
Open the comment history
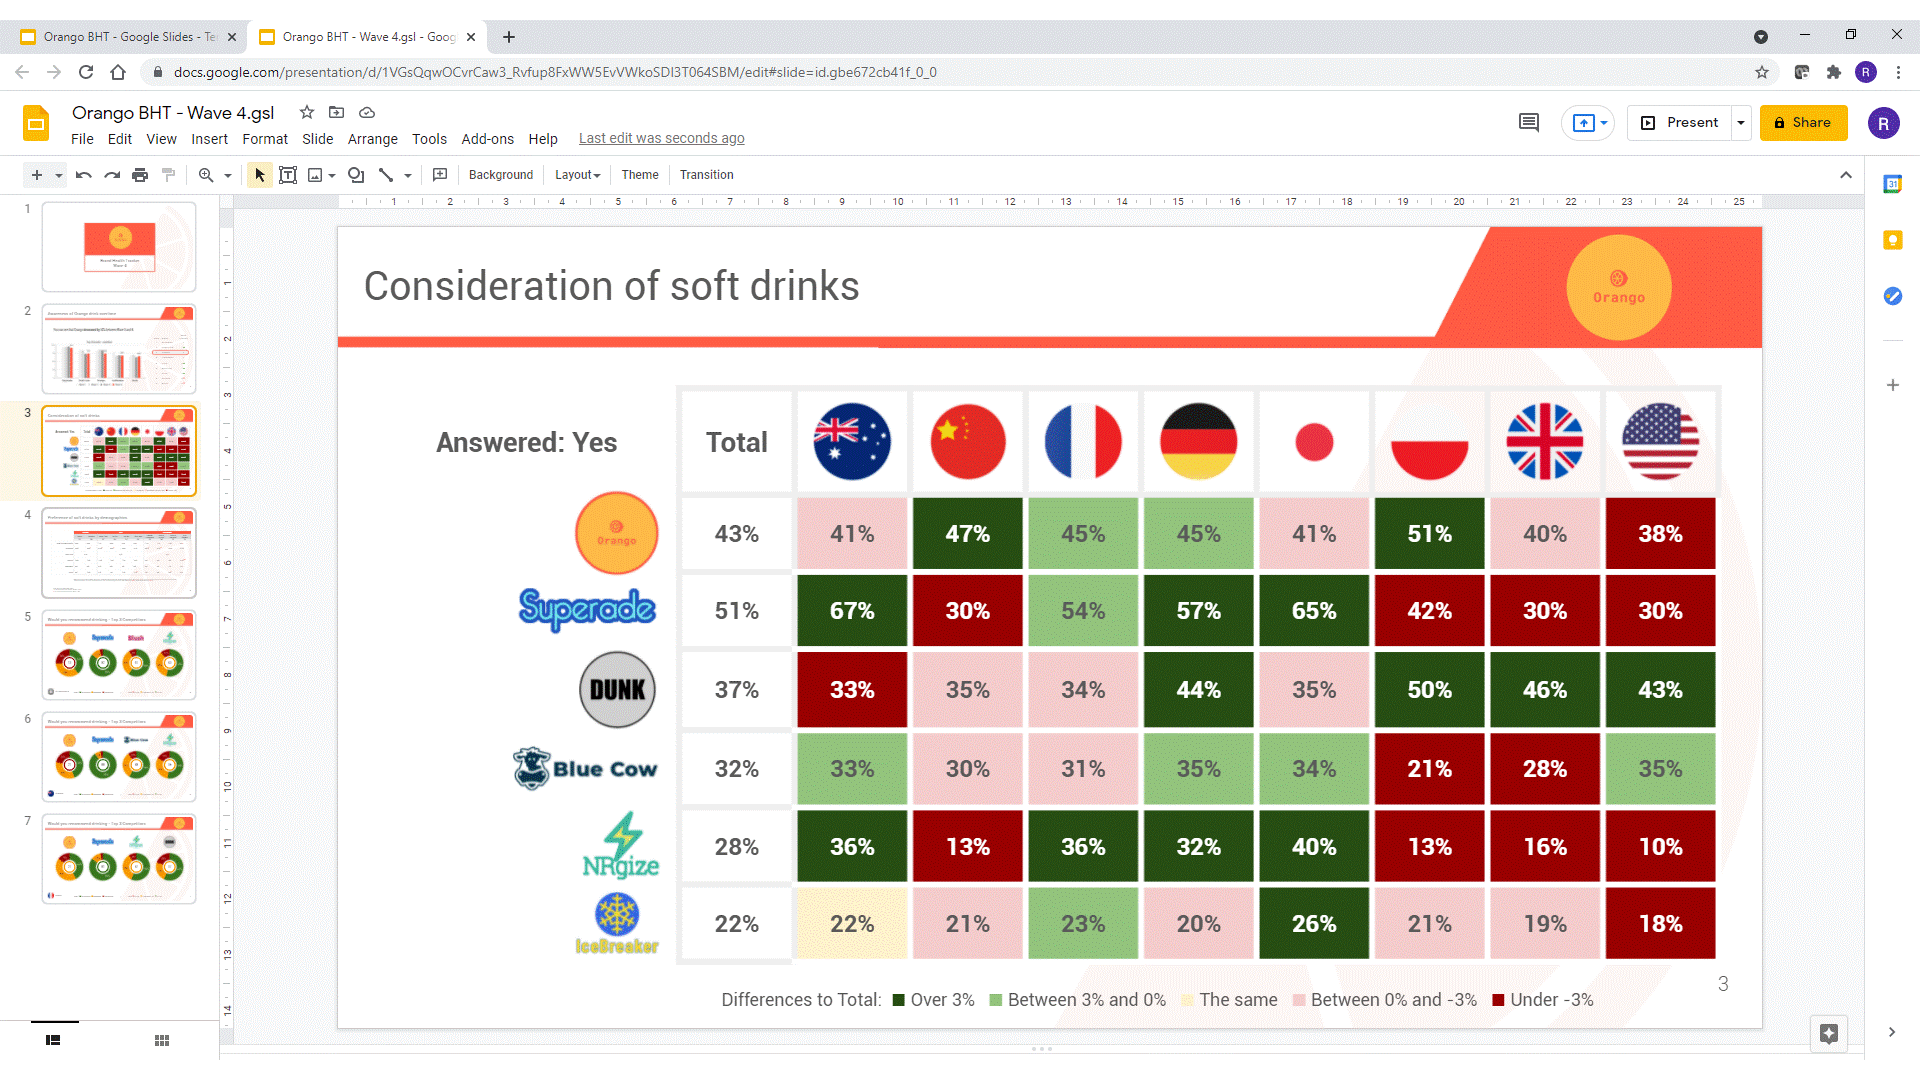click(x=1529, y=123)
